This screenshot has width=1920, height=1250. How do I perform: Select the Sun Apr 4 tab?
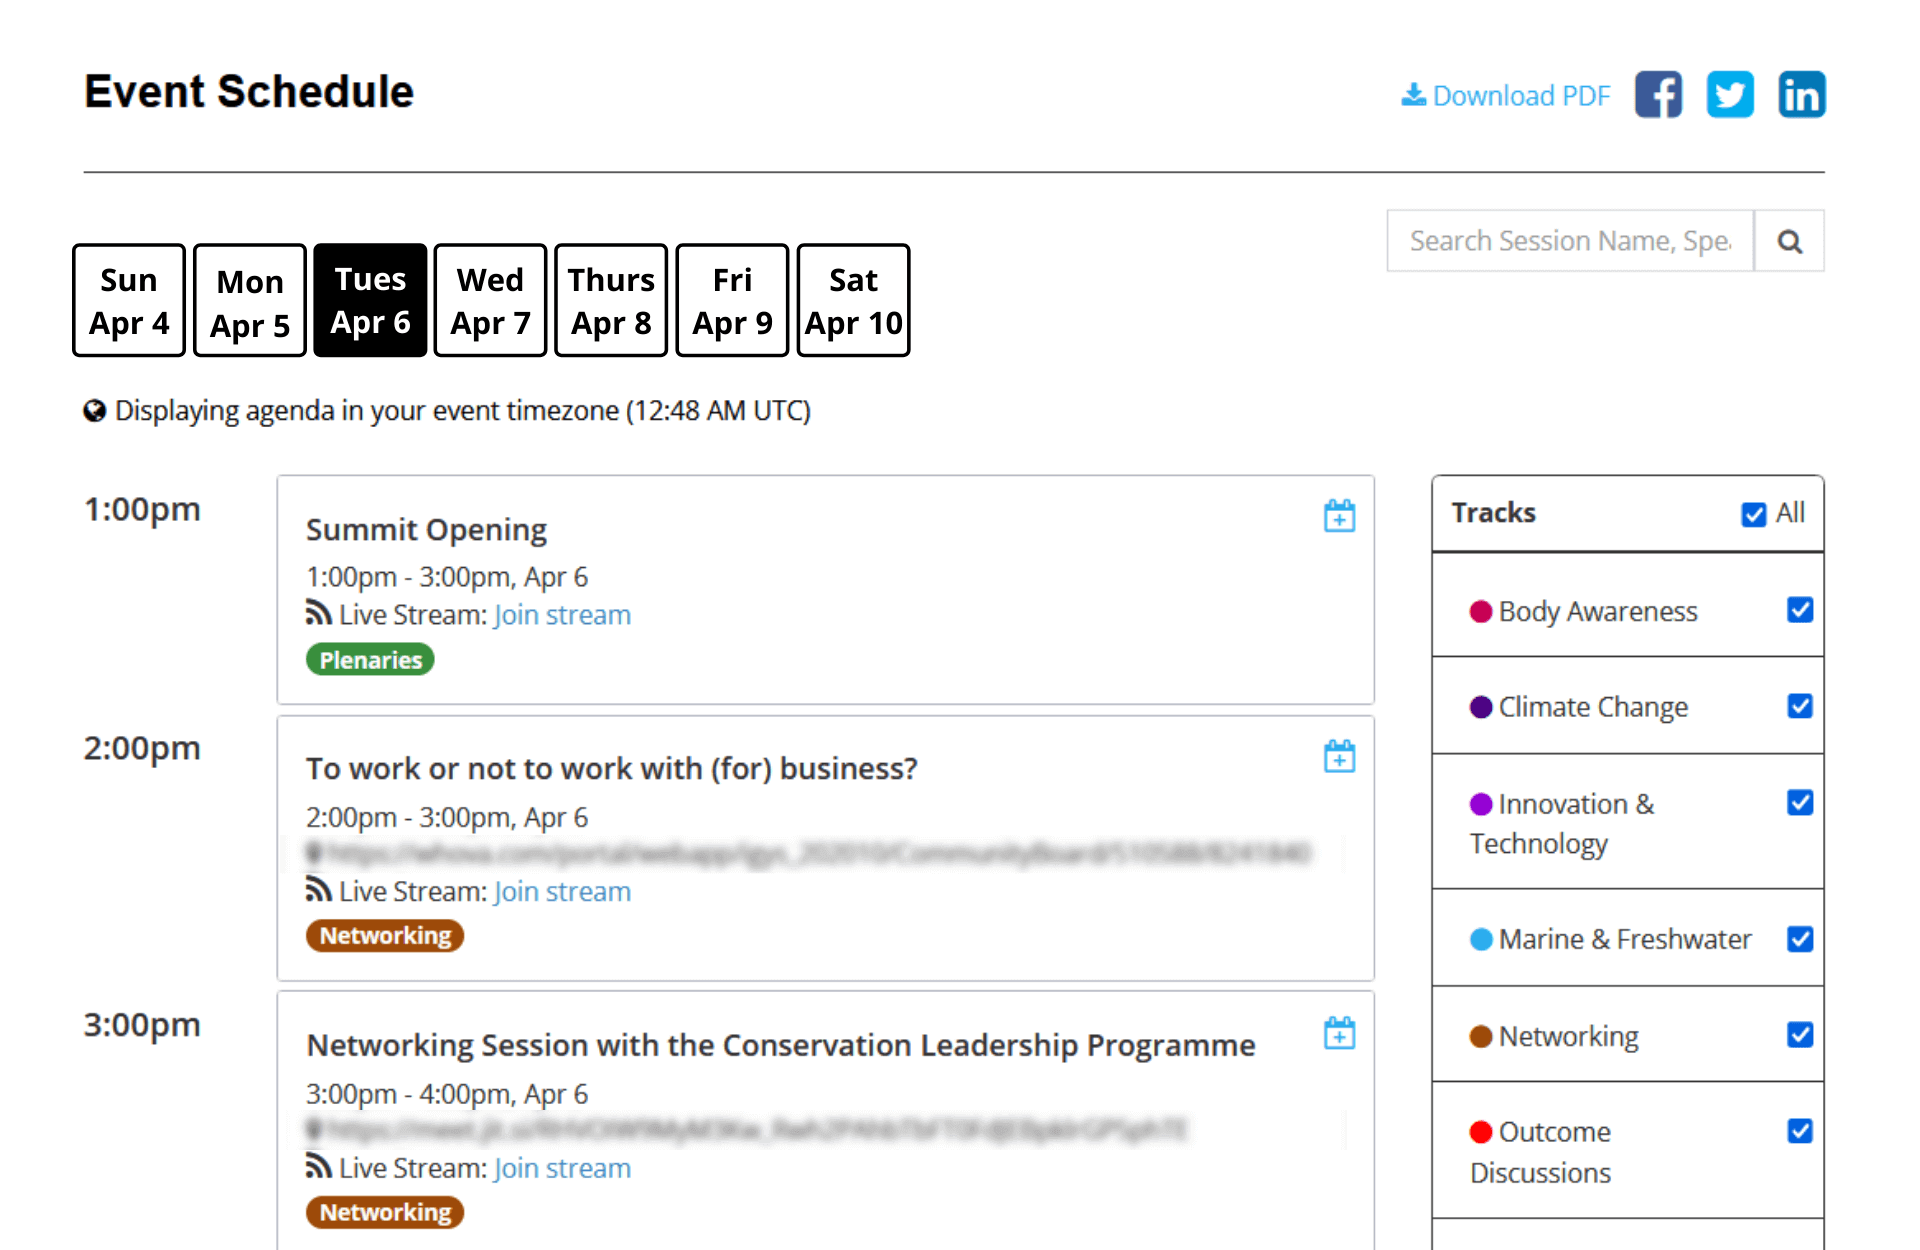(x=129, y=300)
